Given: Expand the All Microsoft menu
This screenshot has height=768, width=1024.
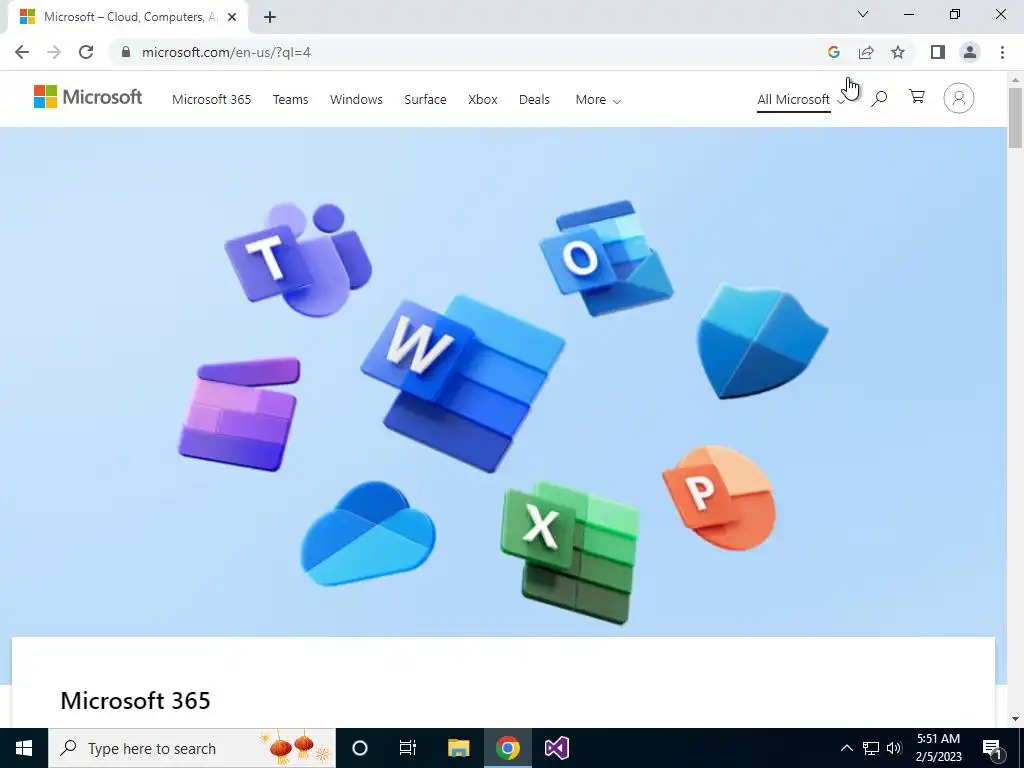Looking at the screenshot, I should 801,100.
